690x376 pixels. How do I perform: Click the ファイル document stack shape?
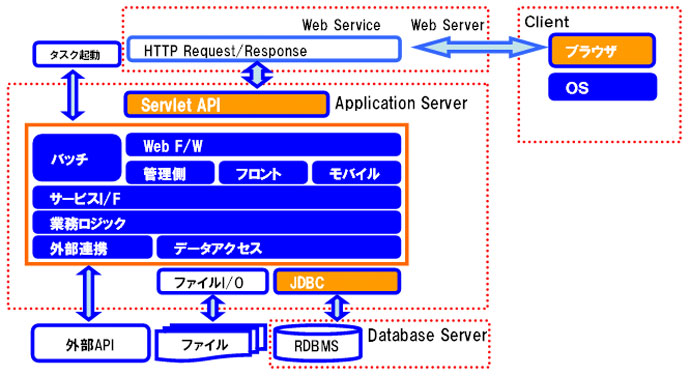[x=211, y=343]
